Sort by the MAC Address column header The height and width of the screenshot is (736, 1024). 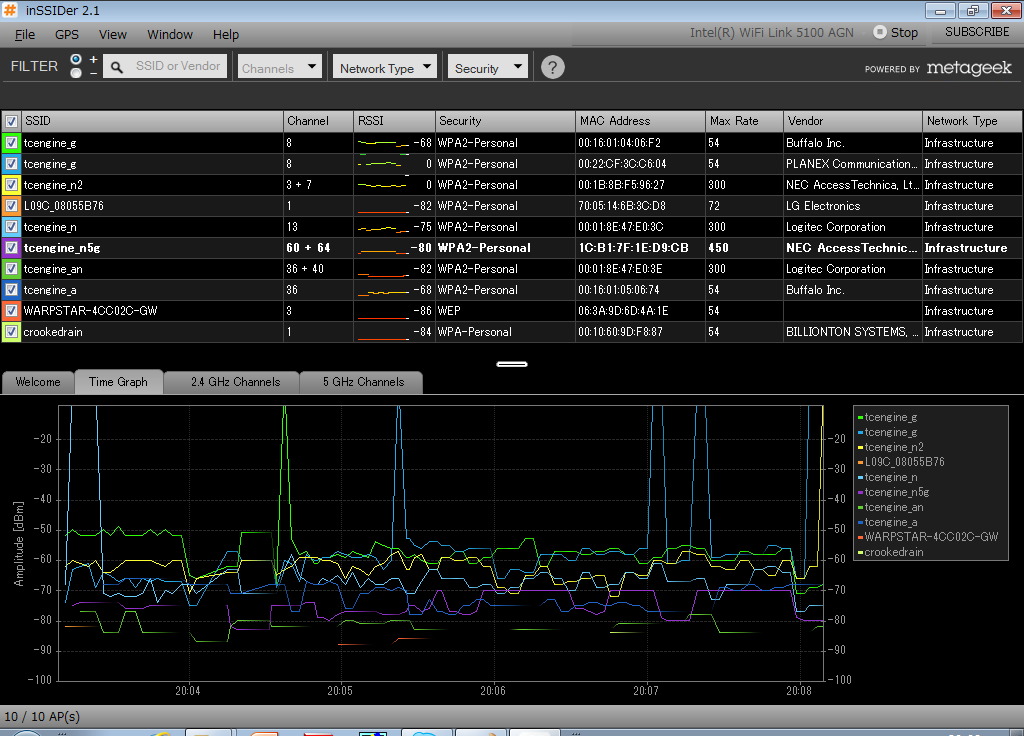click(641, 121)
